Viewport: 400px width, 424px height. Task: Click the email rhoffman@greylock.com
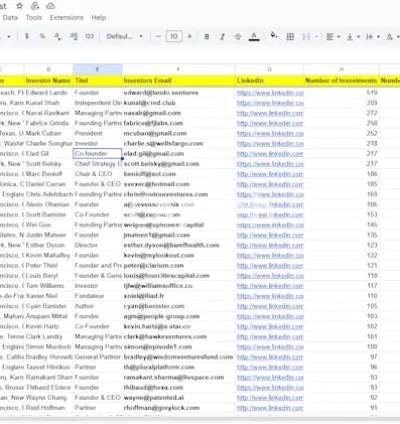(x=162, y=408)
